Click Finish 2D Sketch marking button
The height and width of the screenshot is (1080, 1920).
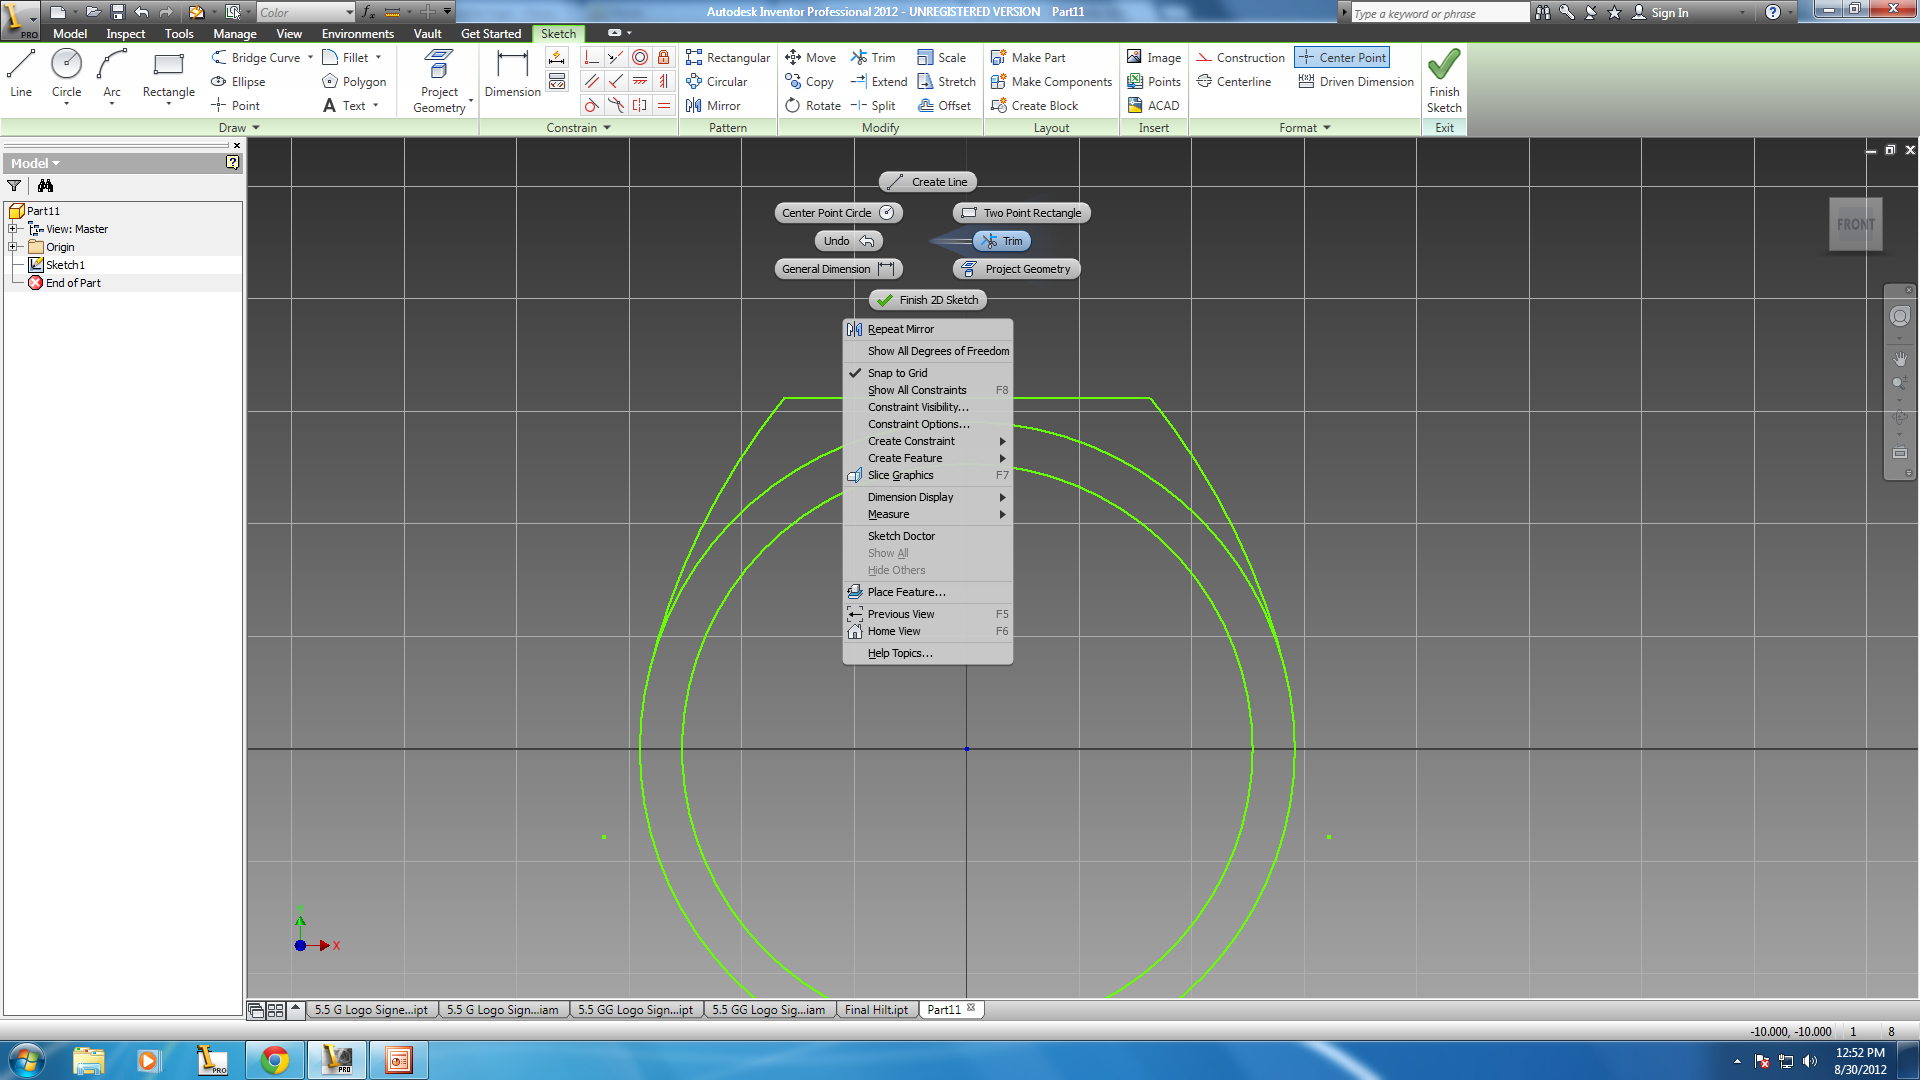pyautogui.click(x=928, y=300)
